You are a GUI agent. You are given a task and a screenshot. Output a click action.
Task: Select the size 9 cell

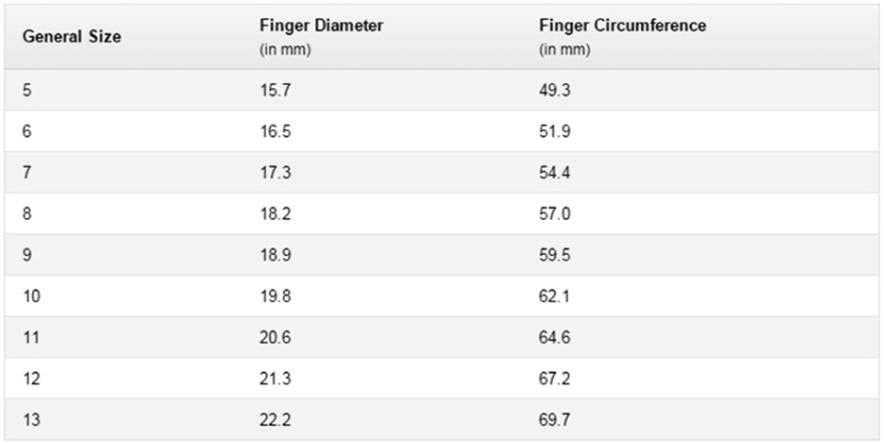[27, 254]
